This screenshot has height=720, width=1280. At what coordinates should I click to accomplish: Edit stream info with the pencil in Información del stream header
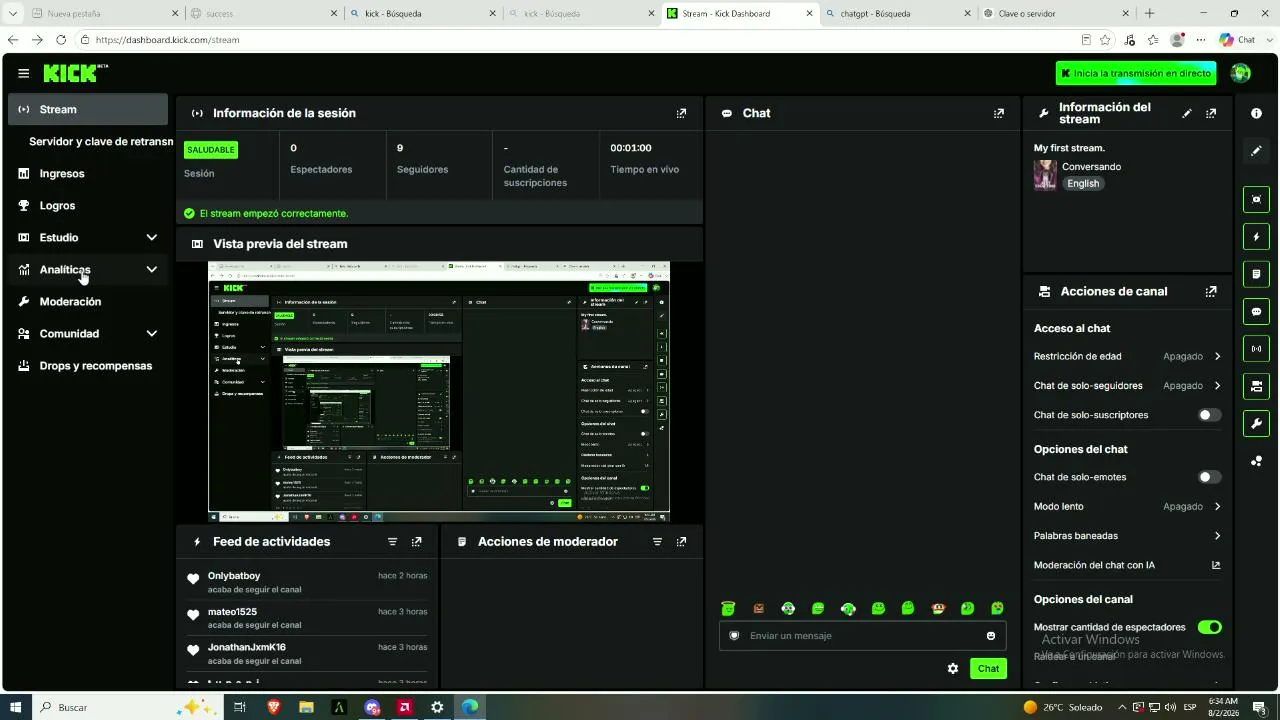[x=1187, y=113]
